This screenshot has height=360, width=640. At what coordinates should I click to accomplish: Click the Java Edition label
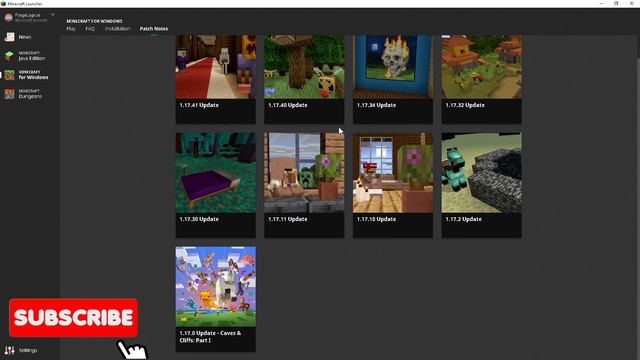tap(32, 58)
